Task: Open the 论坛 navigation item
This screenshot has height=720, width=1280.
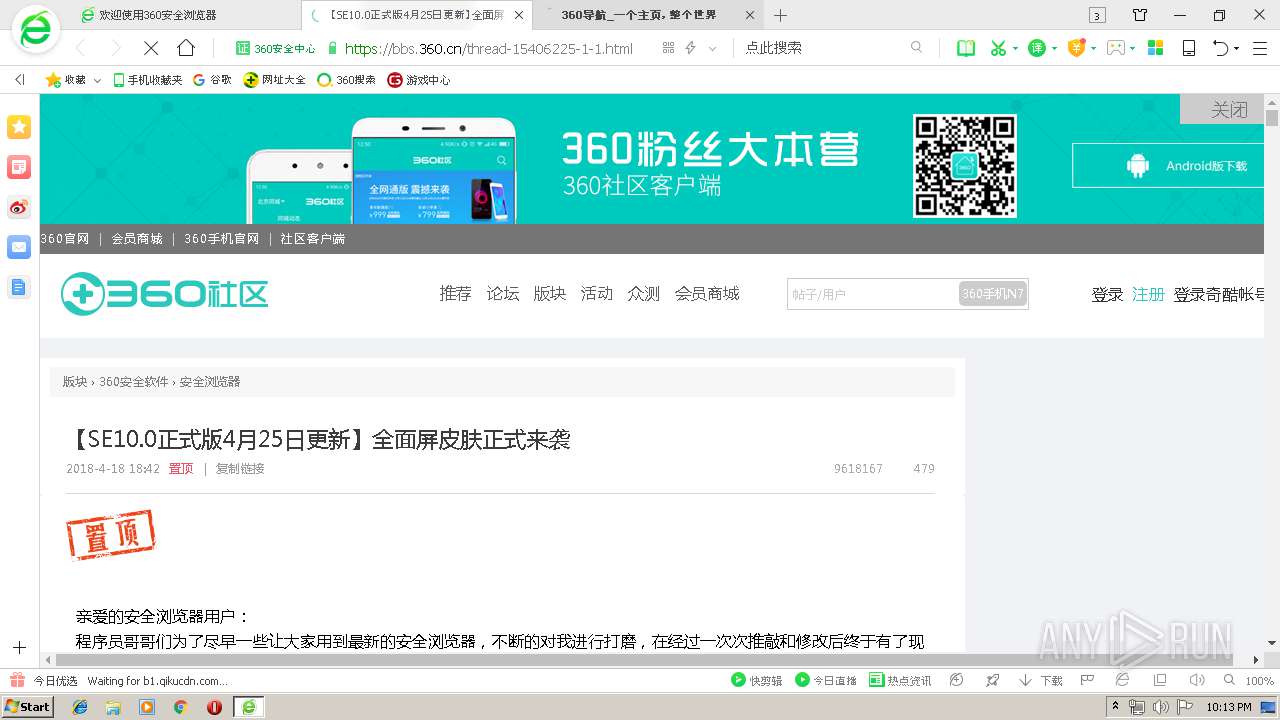Action: tap(503, 293)
